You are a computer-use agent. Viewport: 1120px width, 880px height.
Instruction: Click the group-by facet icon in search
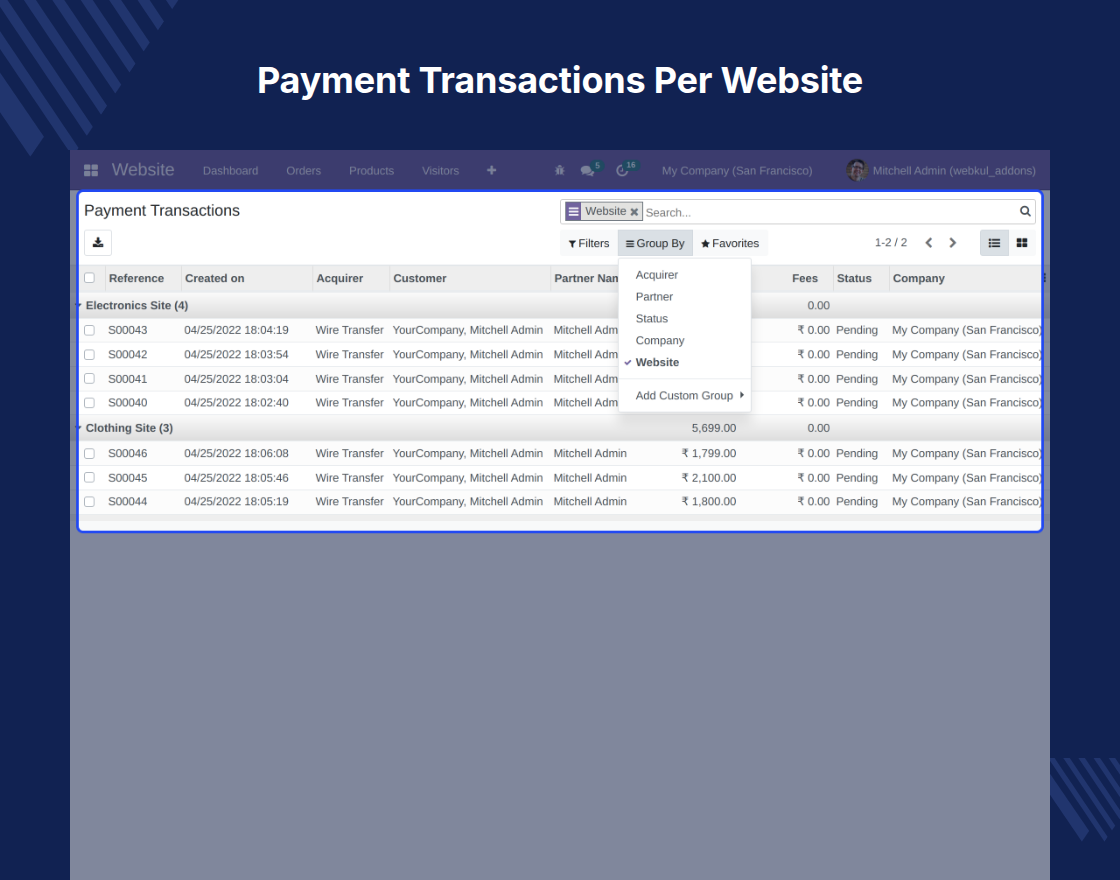click(x=574, y=211)
